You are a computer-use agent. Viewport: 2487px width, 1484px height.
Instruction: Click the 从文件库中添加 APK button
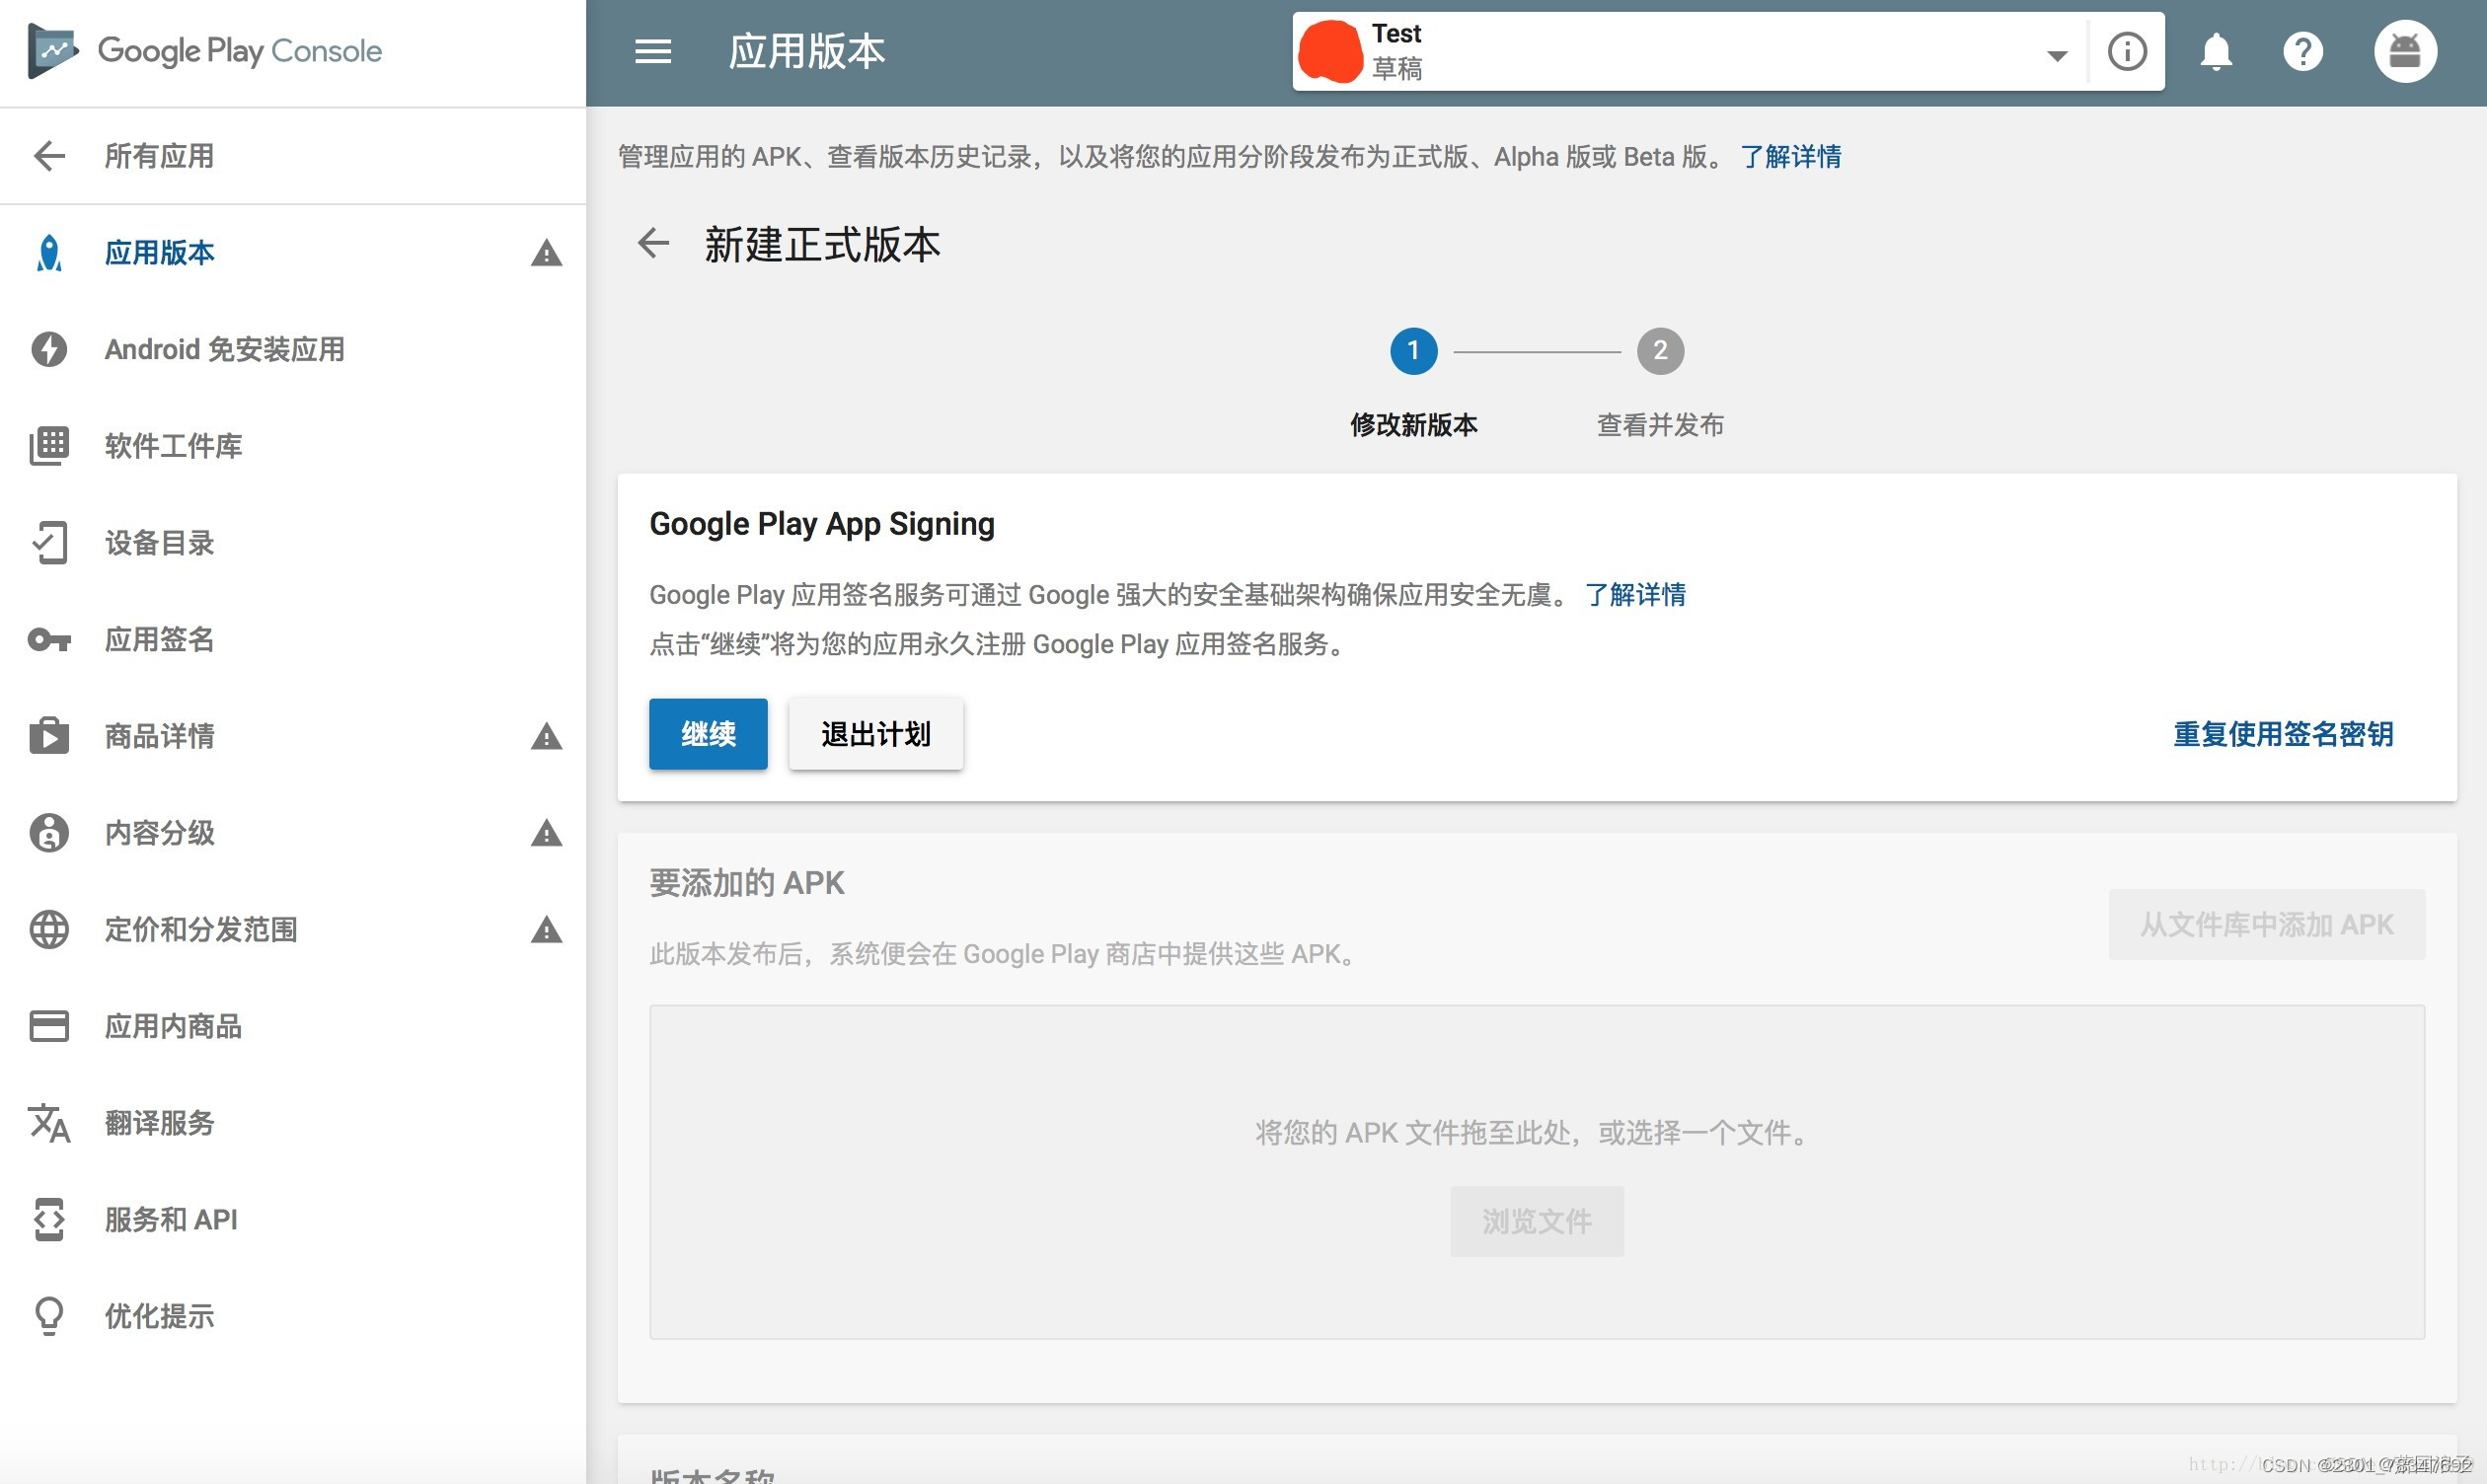tap(2266, 923)
